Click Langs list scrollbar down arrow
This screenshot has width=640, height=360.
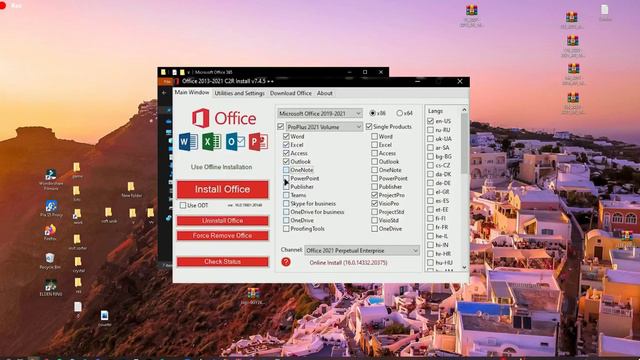[x=464, y=267]
